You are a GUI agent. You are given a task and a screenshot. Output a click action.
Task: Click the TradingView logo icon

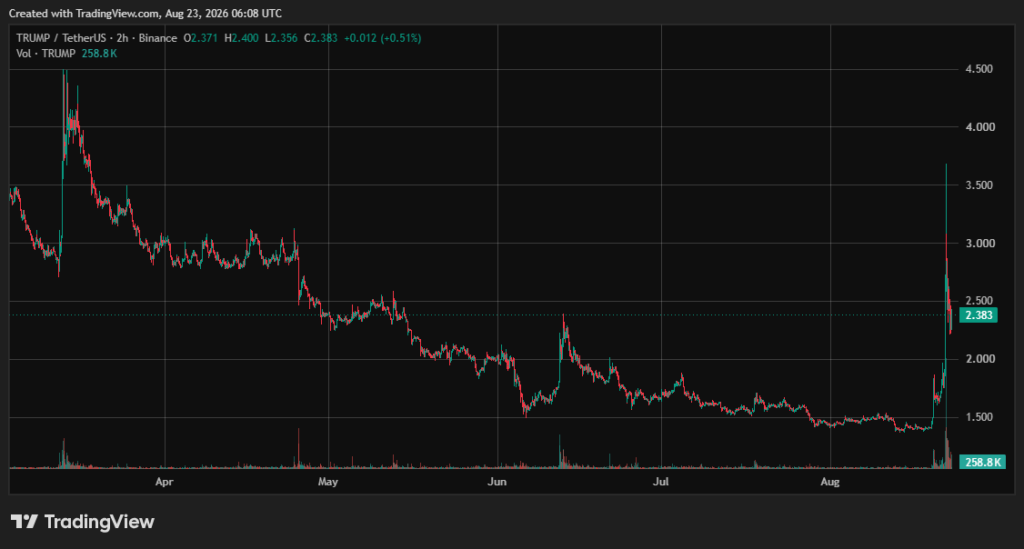(x=24, y=522)
